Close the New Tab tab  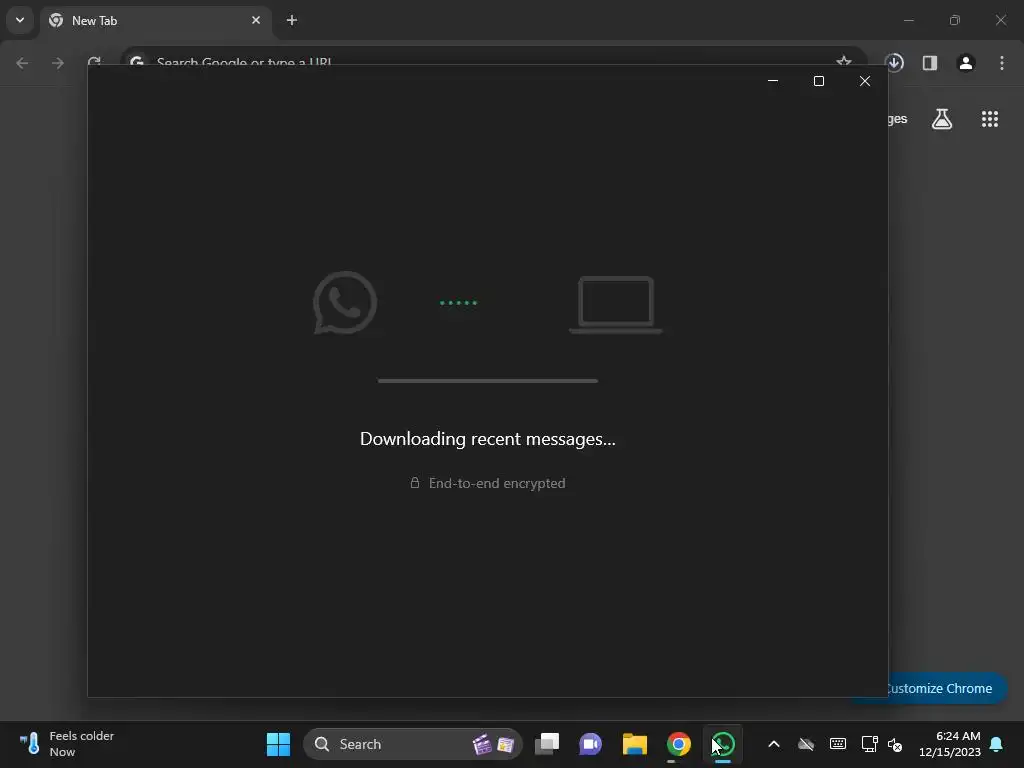click(x=256, y=20)
